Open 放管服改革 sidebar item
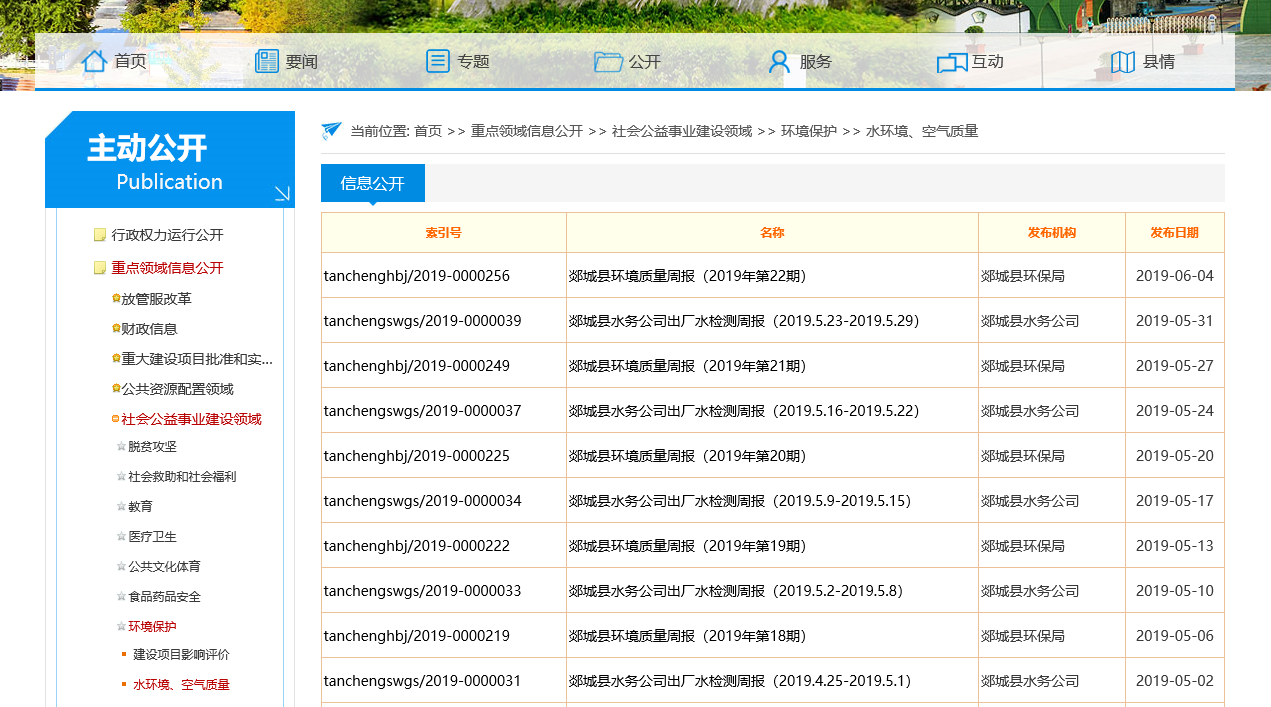Screen dimensions: 1271x707 (x=156, y=299)
